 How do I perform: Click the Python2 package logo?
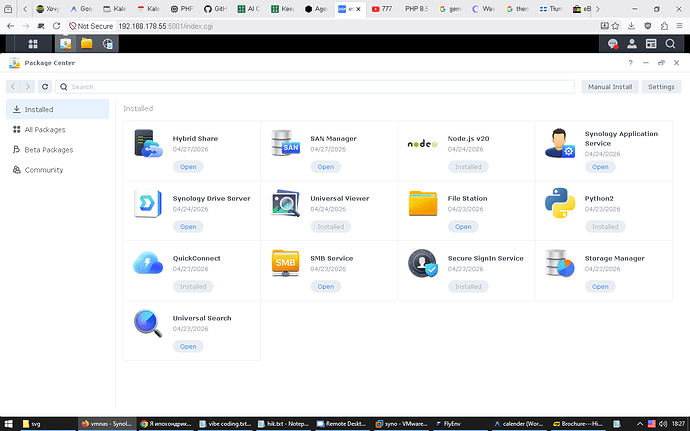click(x=560, y=203)
